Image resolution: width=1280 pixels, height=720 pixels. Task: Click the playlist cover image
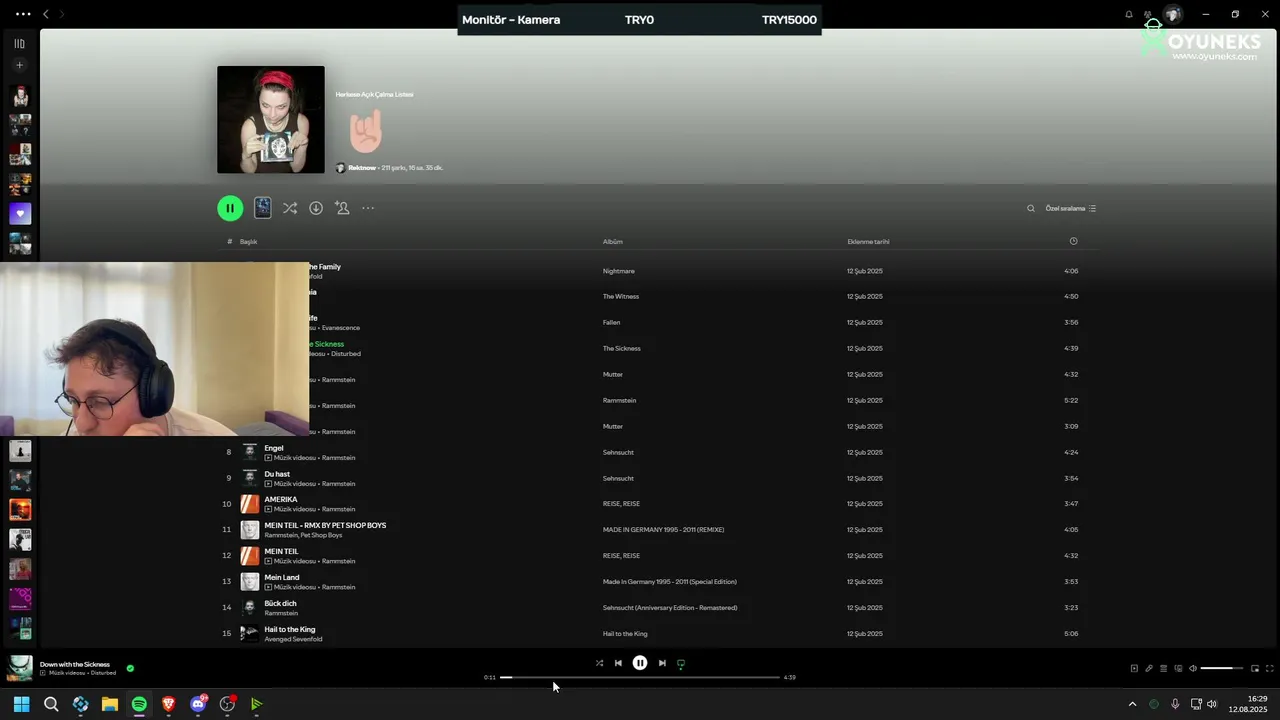pos(271,120)
